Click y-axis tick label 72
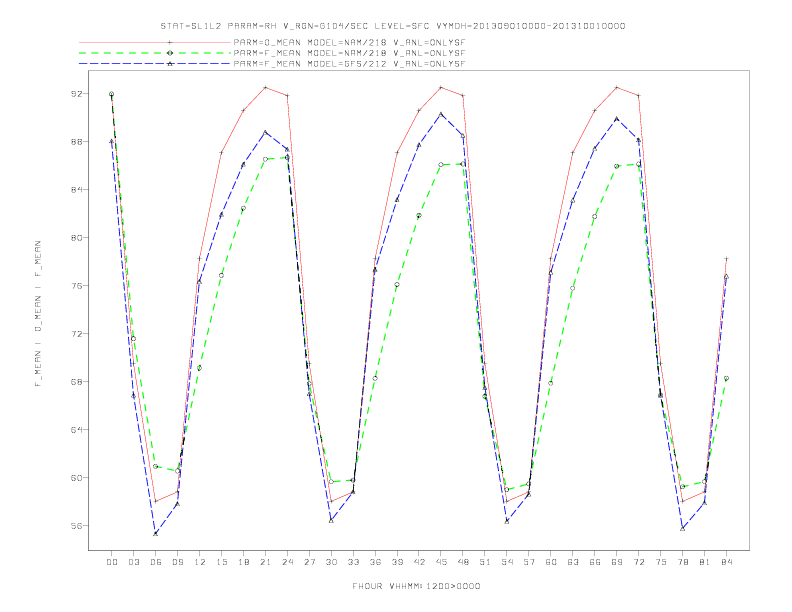 [76, 334]
